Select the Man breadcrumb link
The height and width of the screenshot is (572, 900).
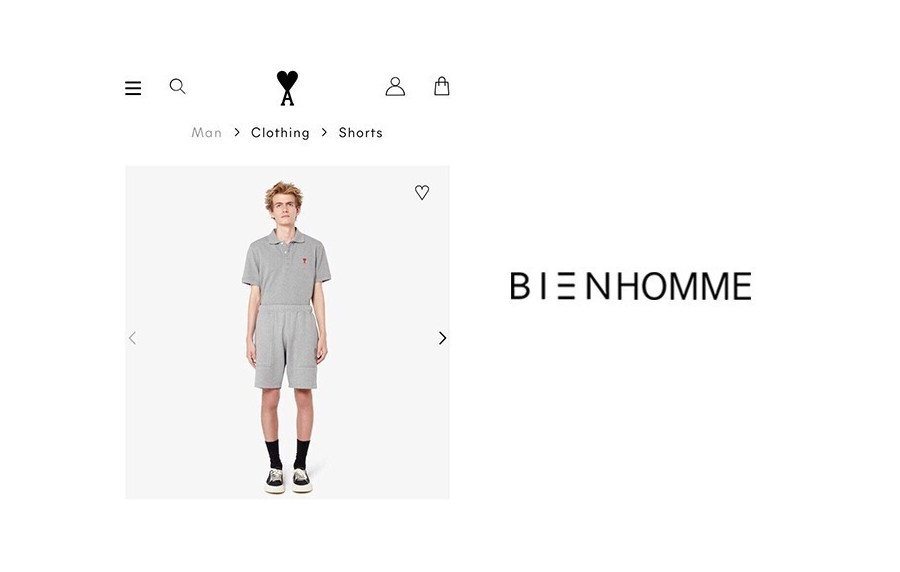click(x=207, y=133)
